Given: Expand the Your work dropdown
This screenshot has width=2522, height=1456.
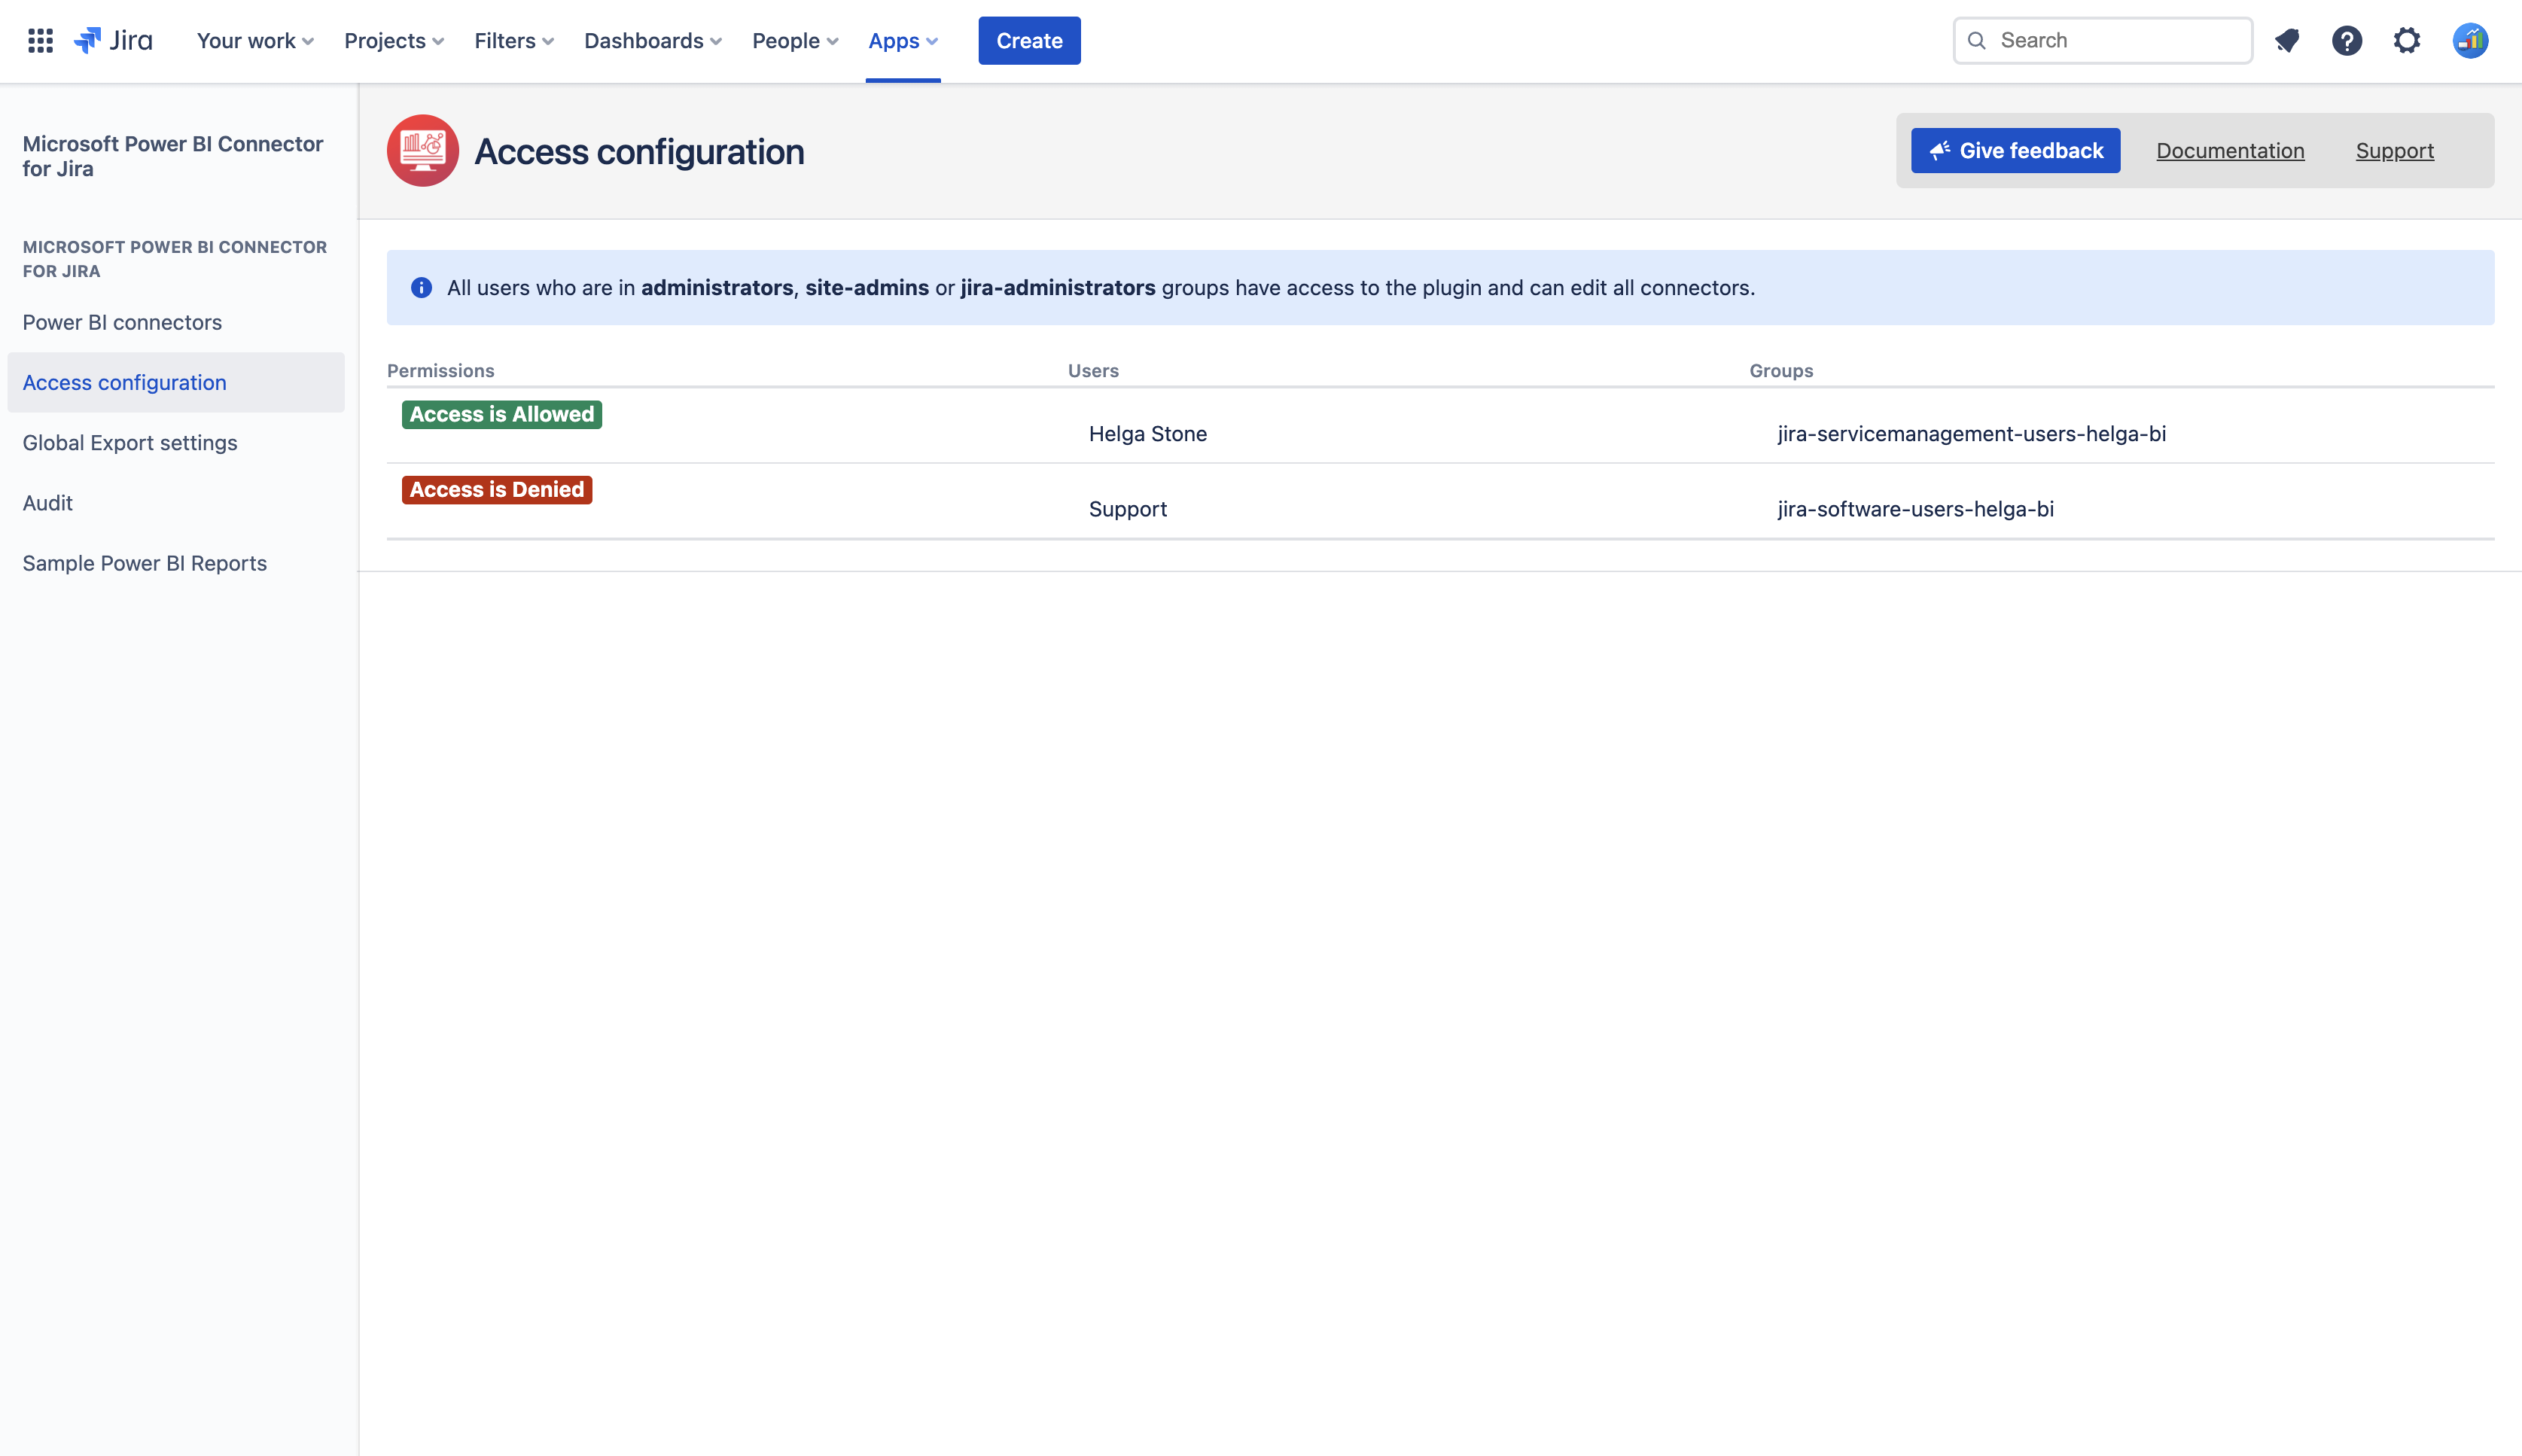Looking at the screenshot, I should point(255,41).
